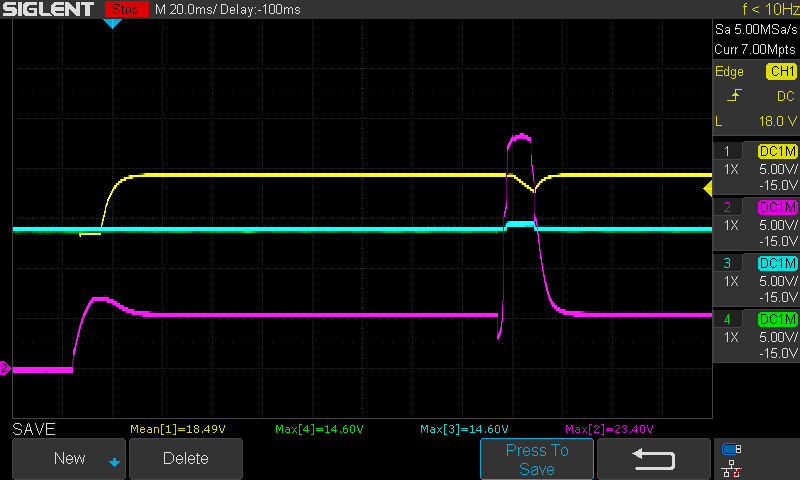This screenshot has height=480, width=800.
Task: Open the New dropdown arrow
Action: click(x=114, y=462)
